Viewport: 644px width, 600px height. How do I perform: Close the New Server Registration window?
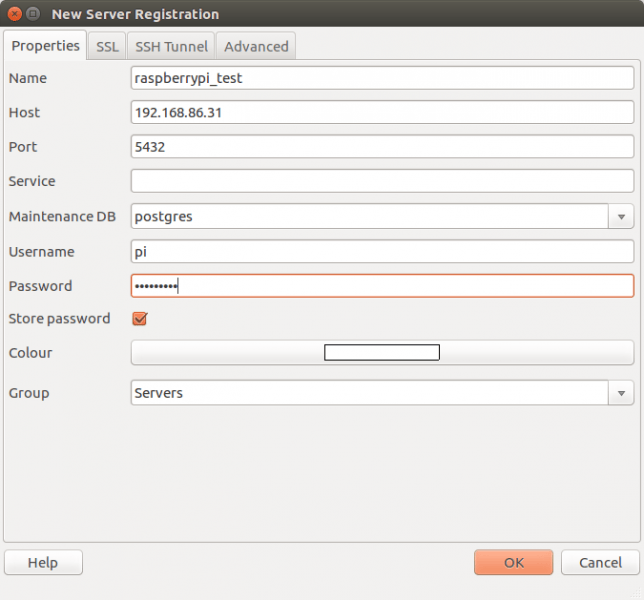tap(14, 14)
